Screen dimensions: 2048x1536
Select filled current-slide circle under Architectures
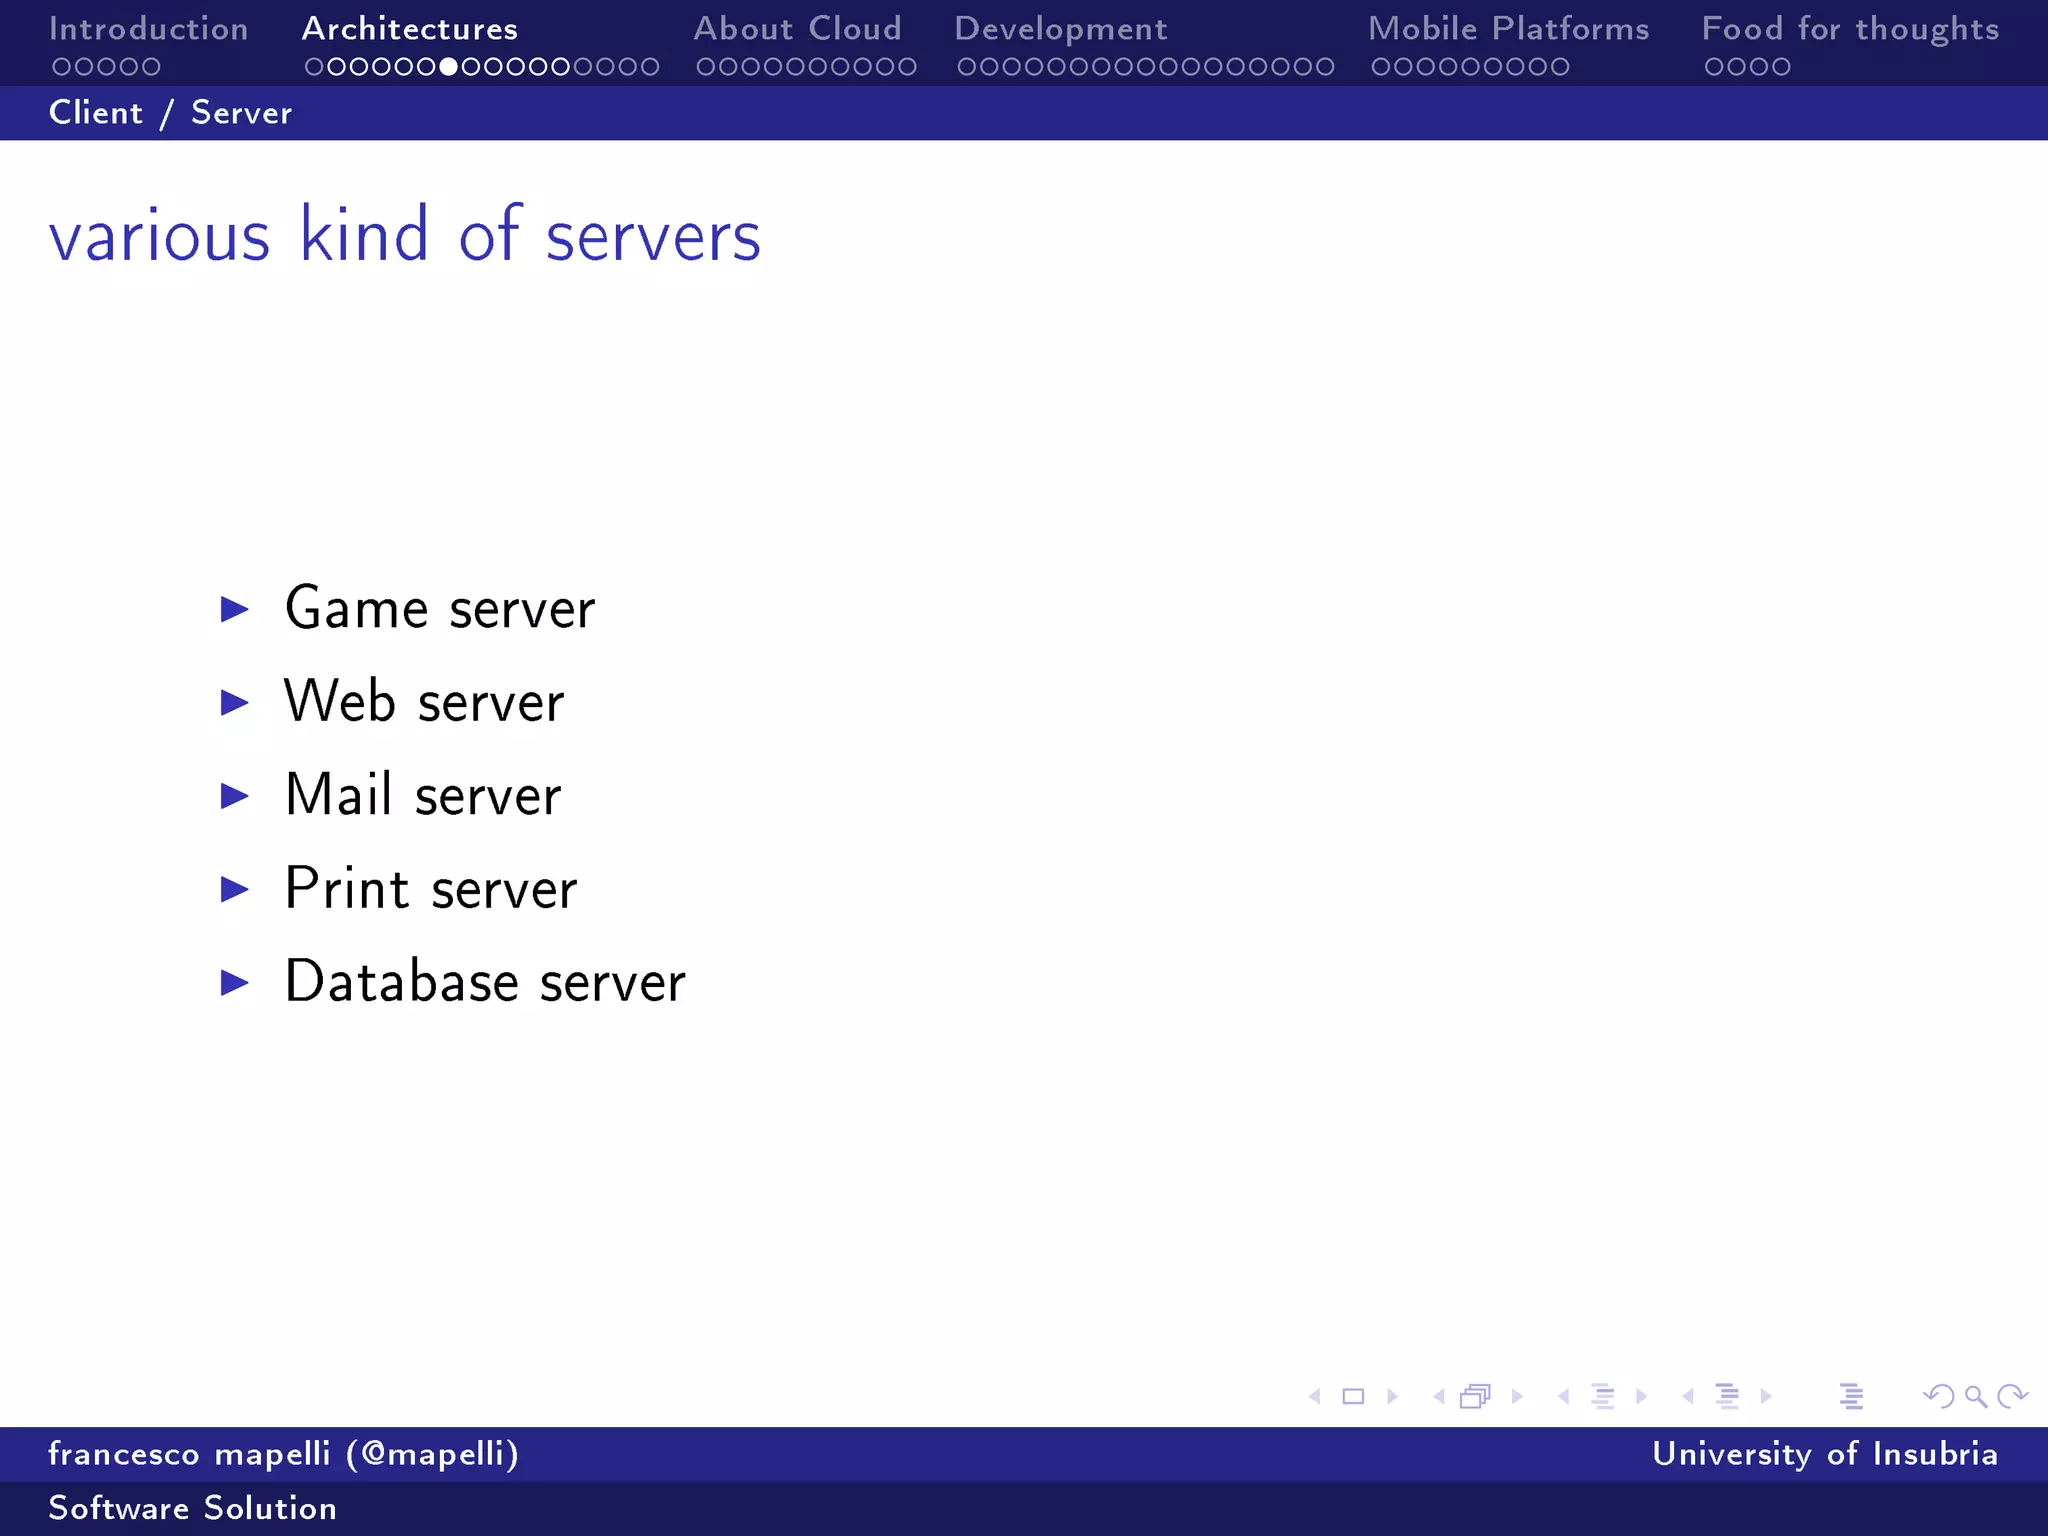tap(449, 67)
